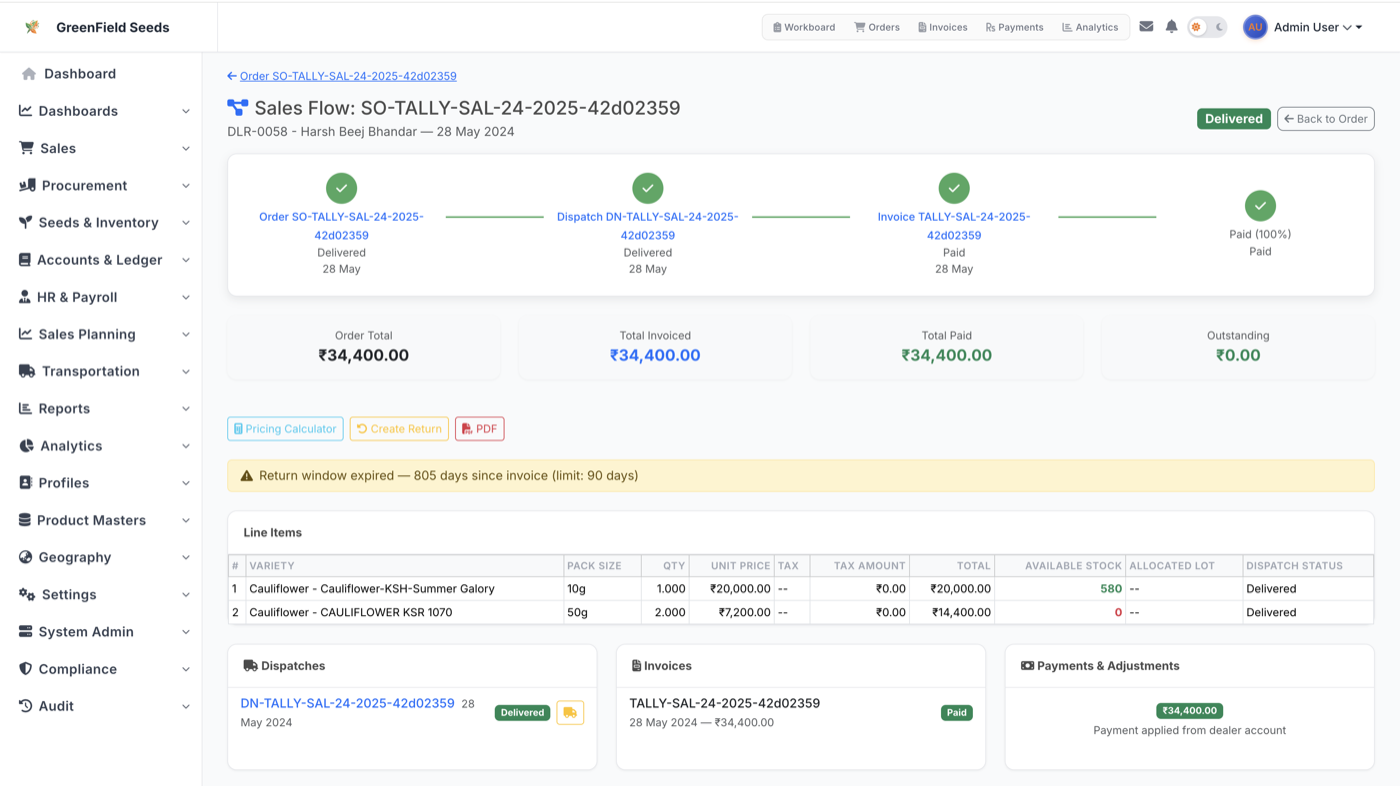Expand the Sales sidebar chevron
Screen dimensions: 1400x786
(x=186, y=148)
